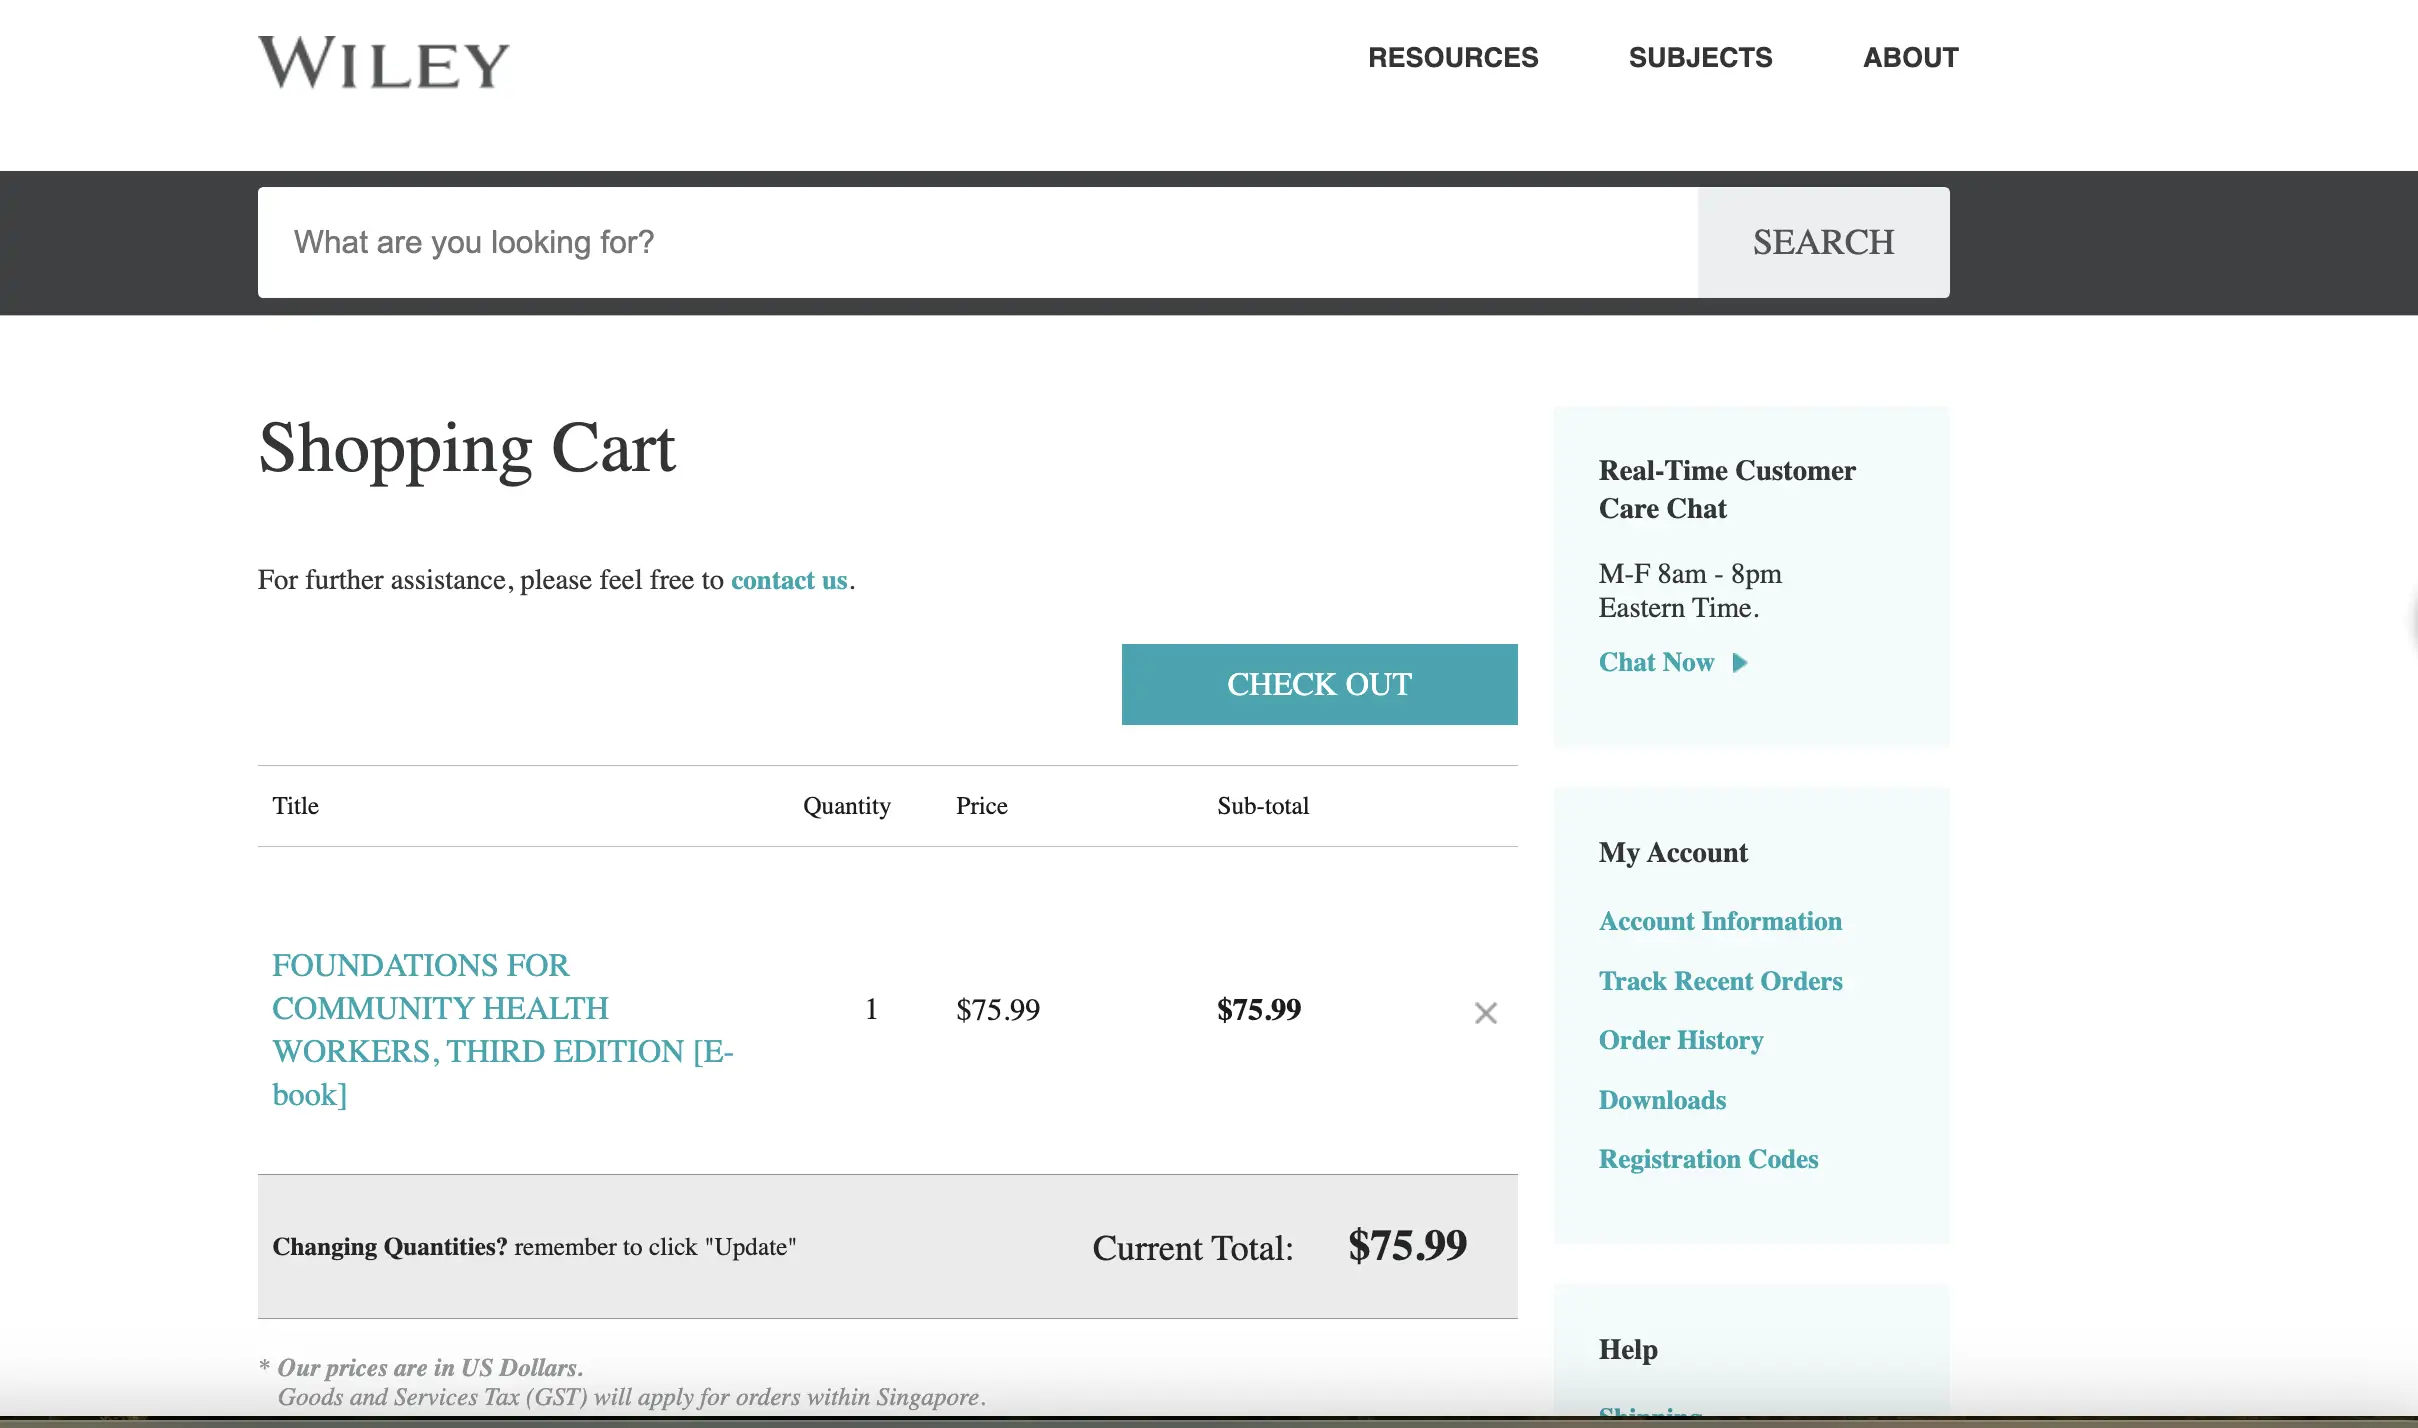Click the Help heading
Image resolution: width=2418 pixels, height=1428 pixels.
pos(1628,1349)
